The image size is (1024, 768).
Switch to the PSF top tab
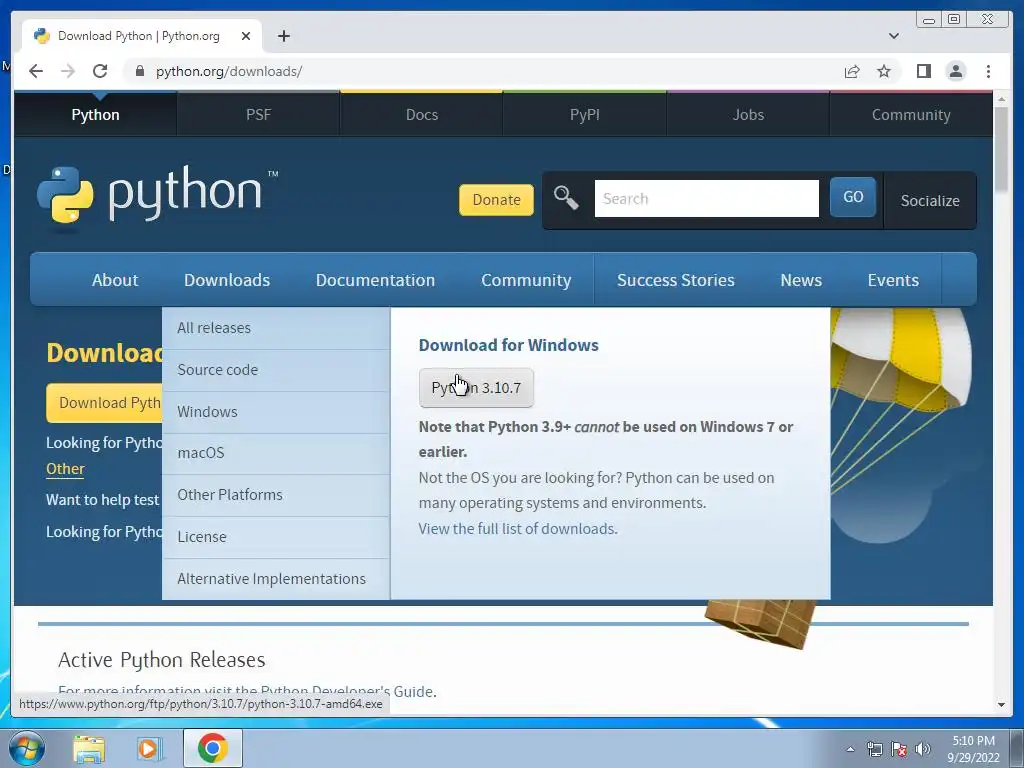tap(259, 115)
